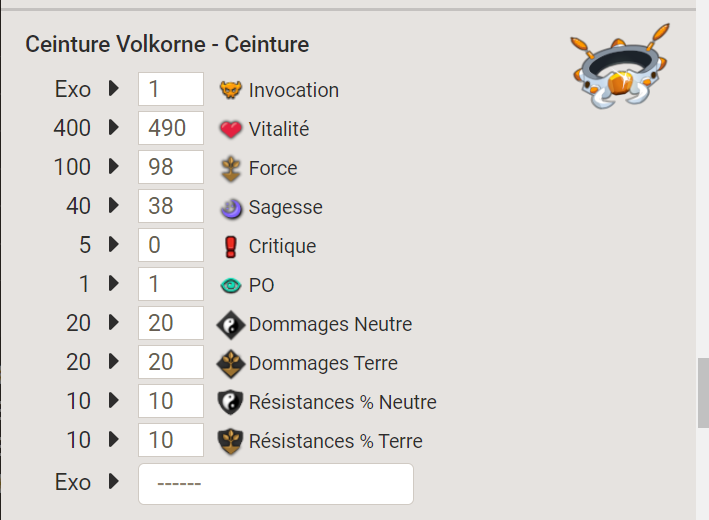Click the arrow next to 400 Vitalité
This screenshot has height=520, width=709.
coord(114,128)
